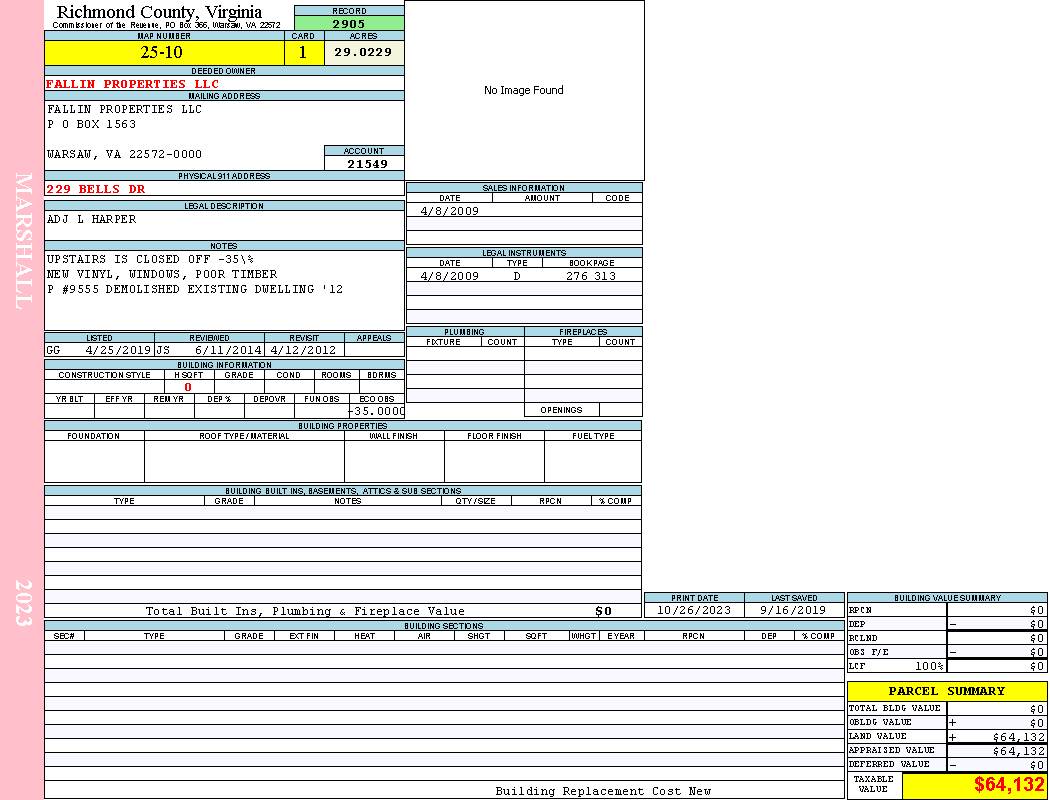Screen dimensions: 1050x800
Task: Select the yellow map number 25-10 field
Action: click(161, 53)
